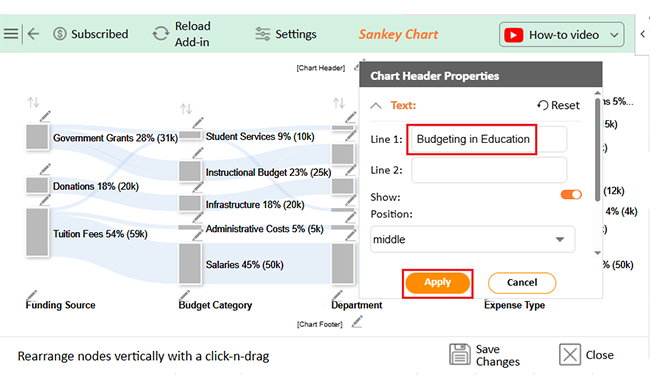Click the Sankey Chart title tab
650x389 pixels.
398,34
